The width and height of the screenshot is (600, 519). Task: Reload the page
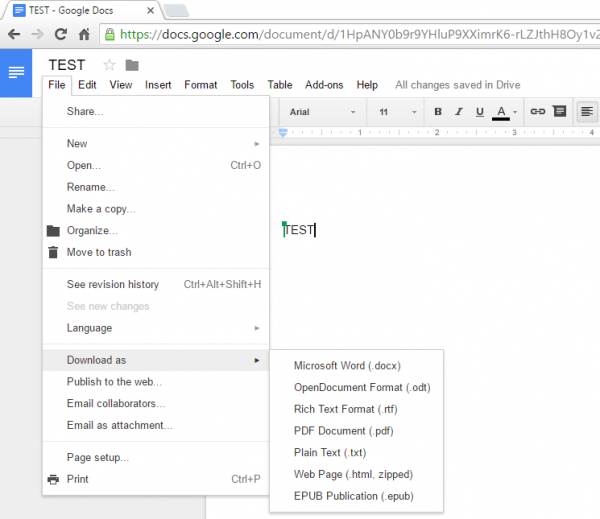61,34
